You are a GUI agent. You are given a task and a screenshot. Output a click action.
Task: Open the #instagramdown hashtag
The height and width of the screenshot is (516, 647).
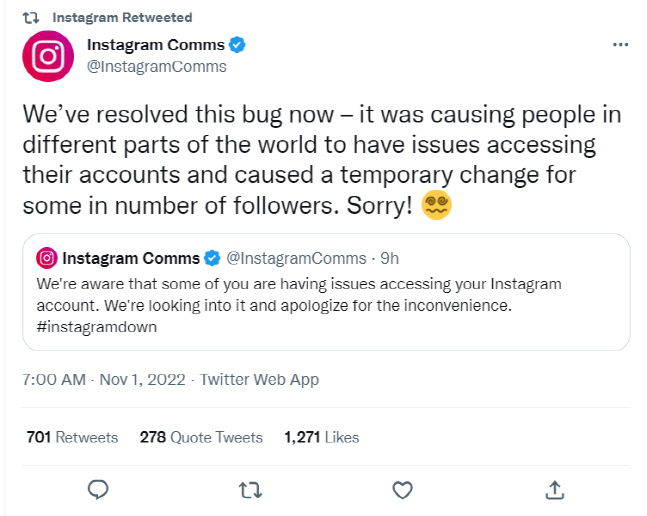(x=92, y=327)
